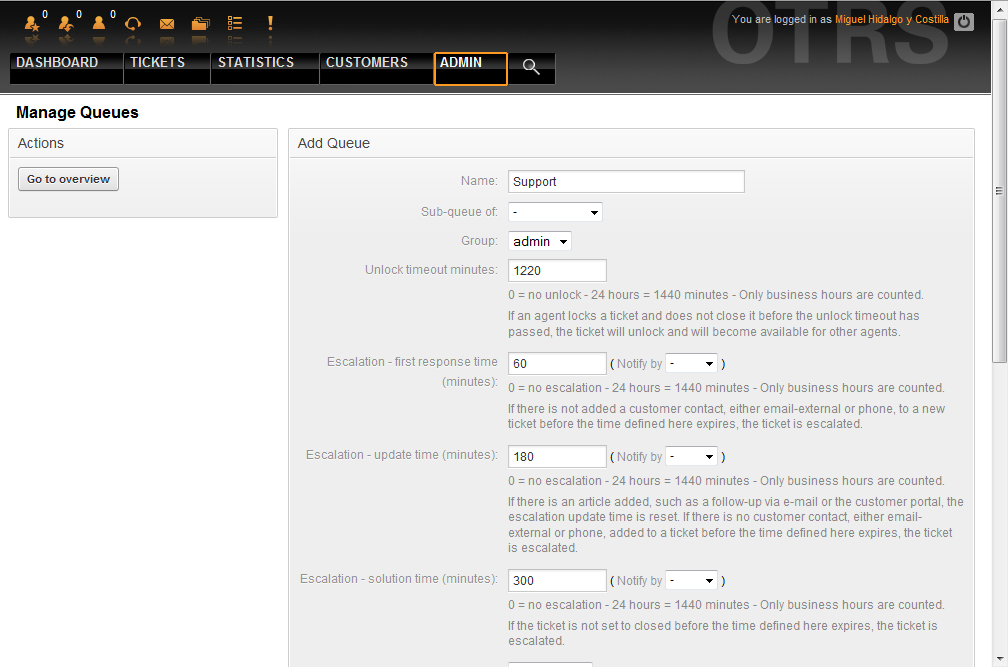Open the queue view folders icon
This screenshot has width=1008, height=667.
[201, 23]
